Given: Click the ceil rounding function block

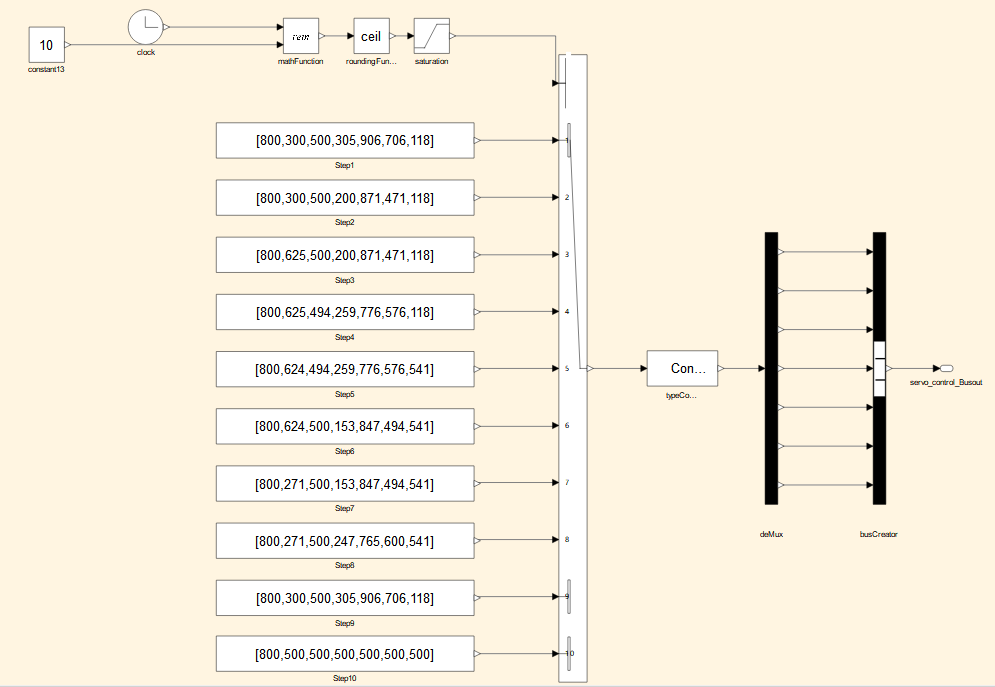Looking at the screenshot, I should [371, 36].
